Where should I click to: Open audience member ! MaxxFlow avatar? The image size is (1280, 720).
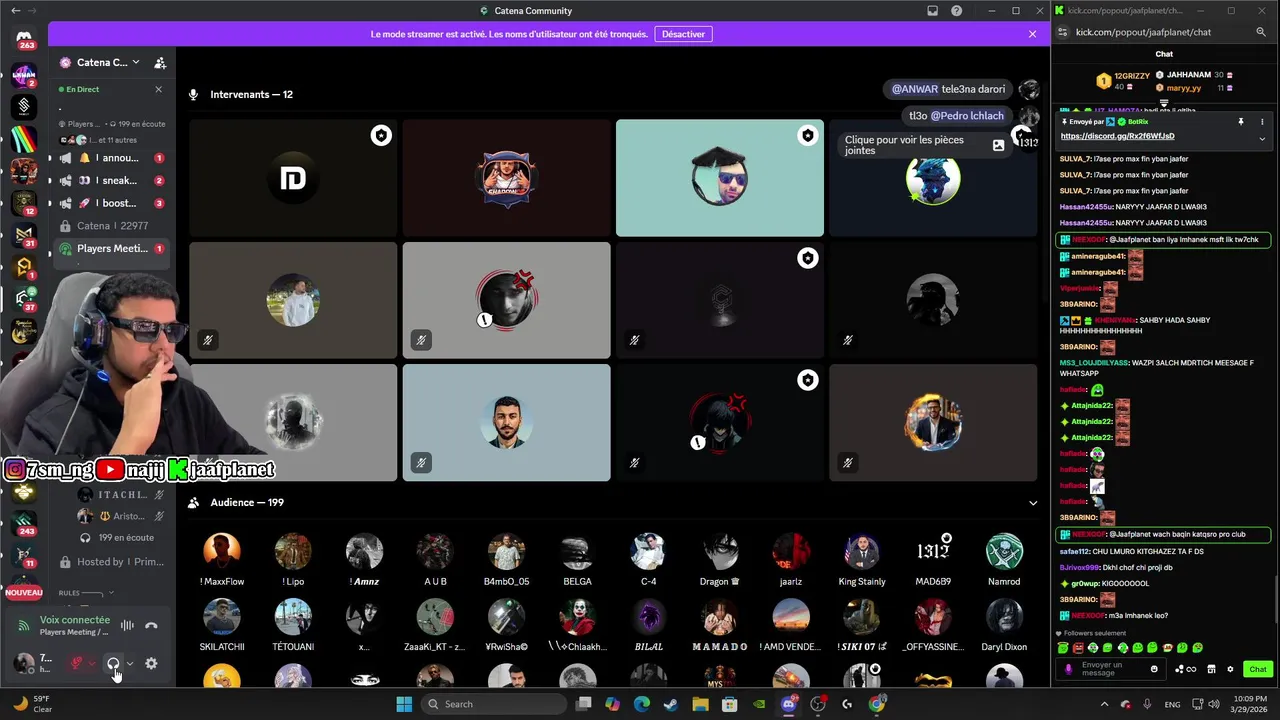pos(222,552)
